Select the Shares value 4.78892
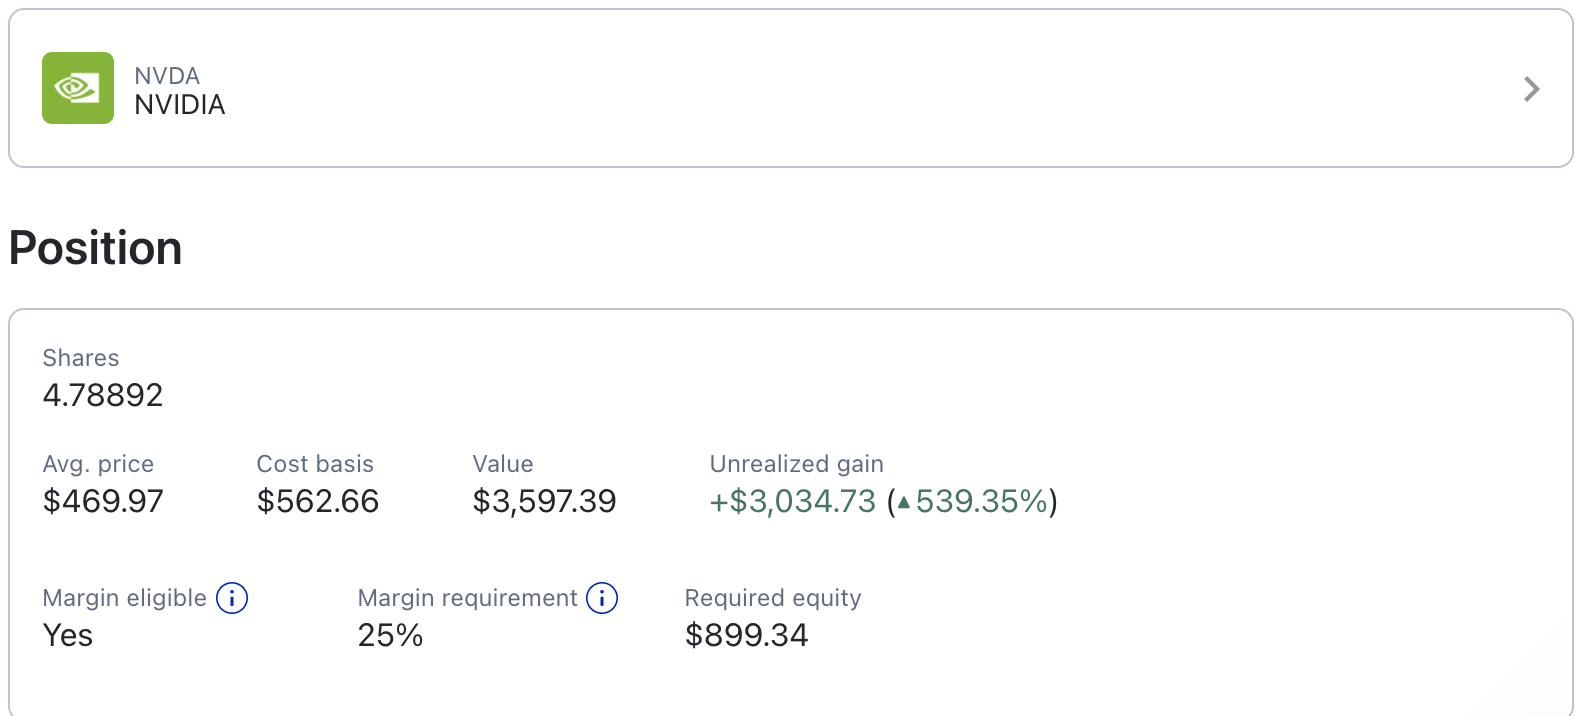 (x=103, y=395)
